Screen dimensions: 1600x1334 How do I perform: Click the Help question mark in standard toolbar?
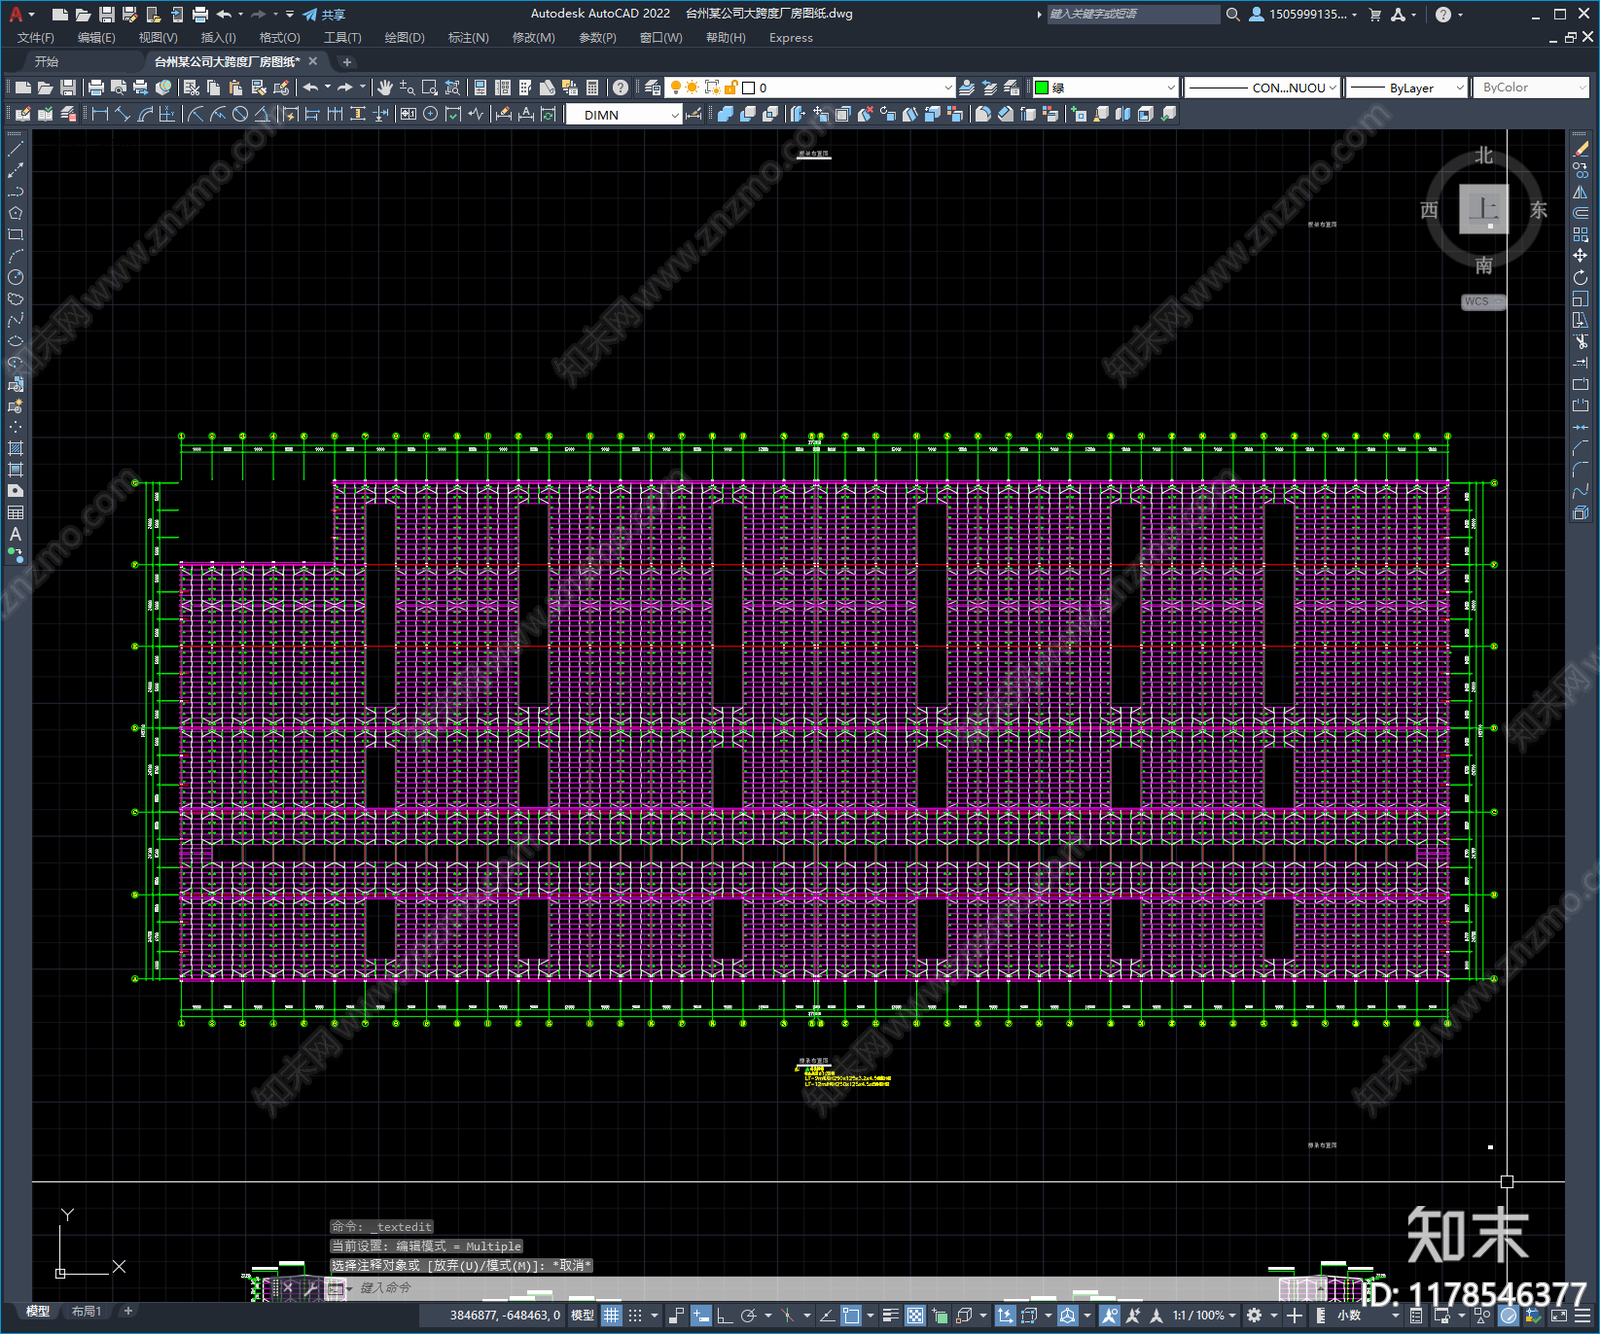(x=620, y=88)
